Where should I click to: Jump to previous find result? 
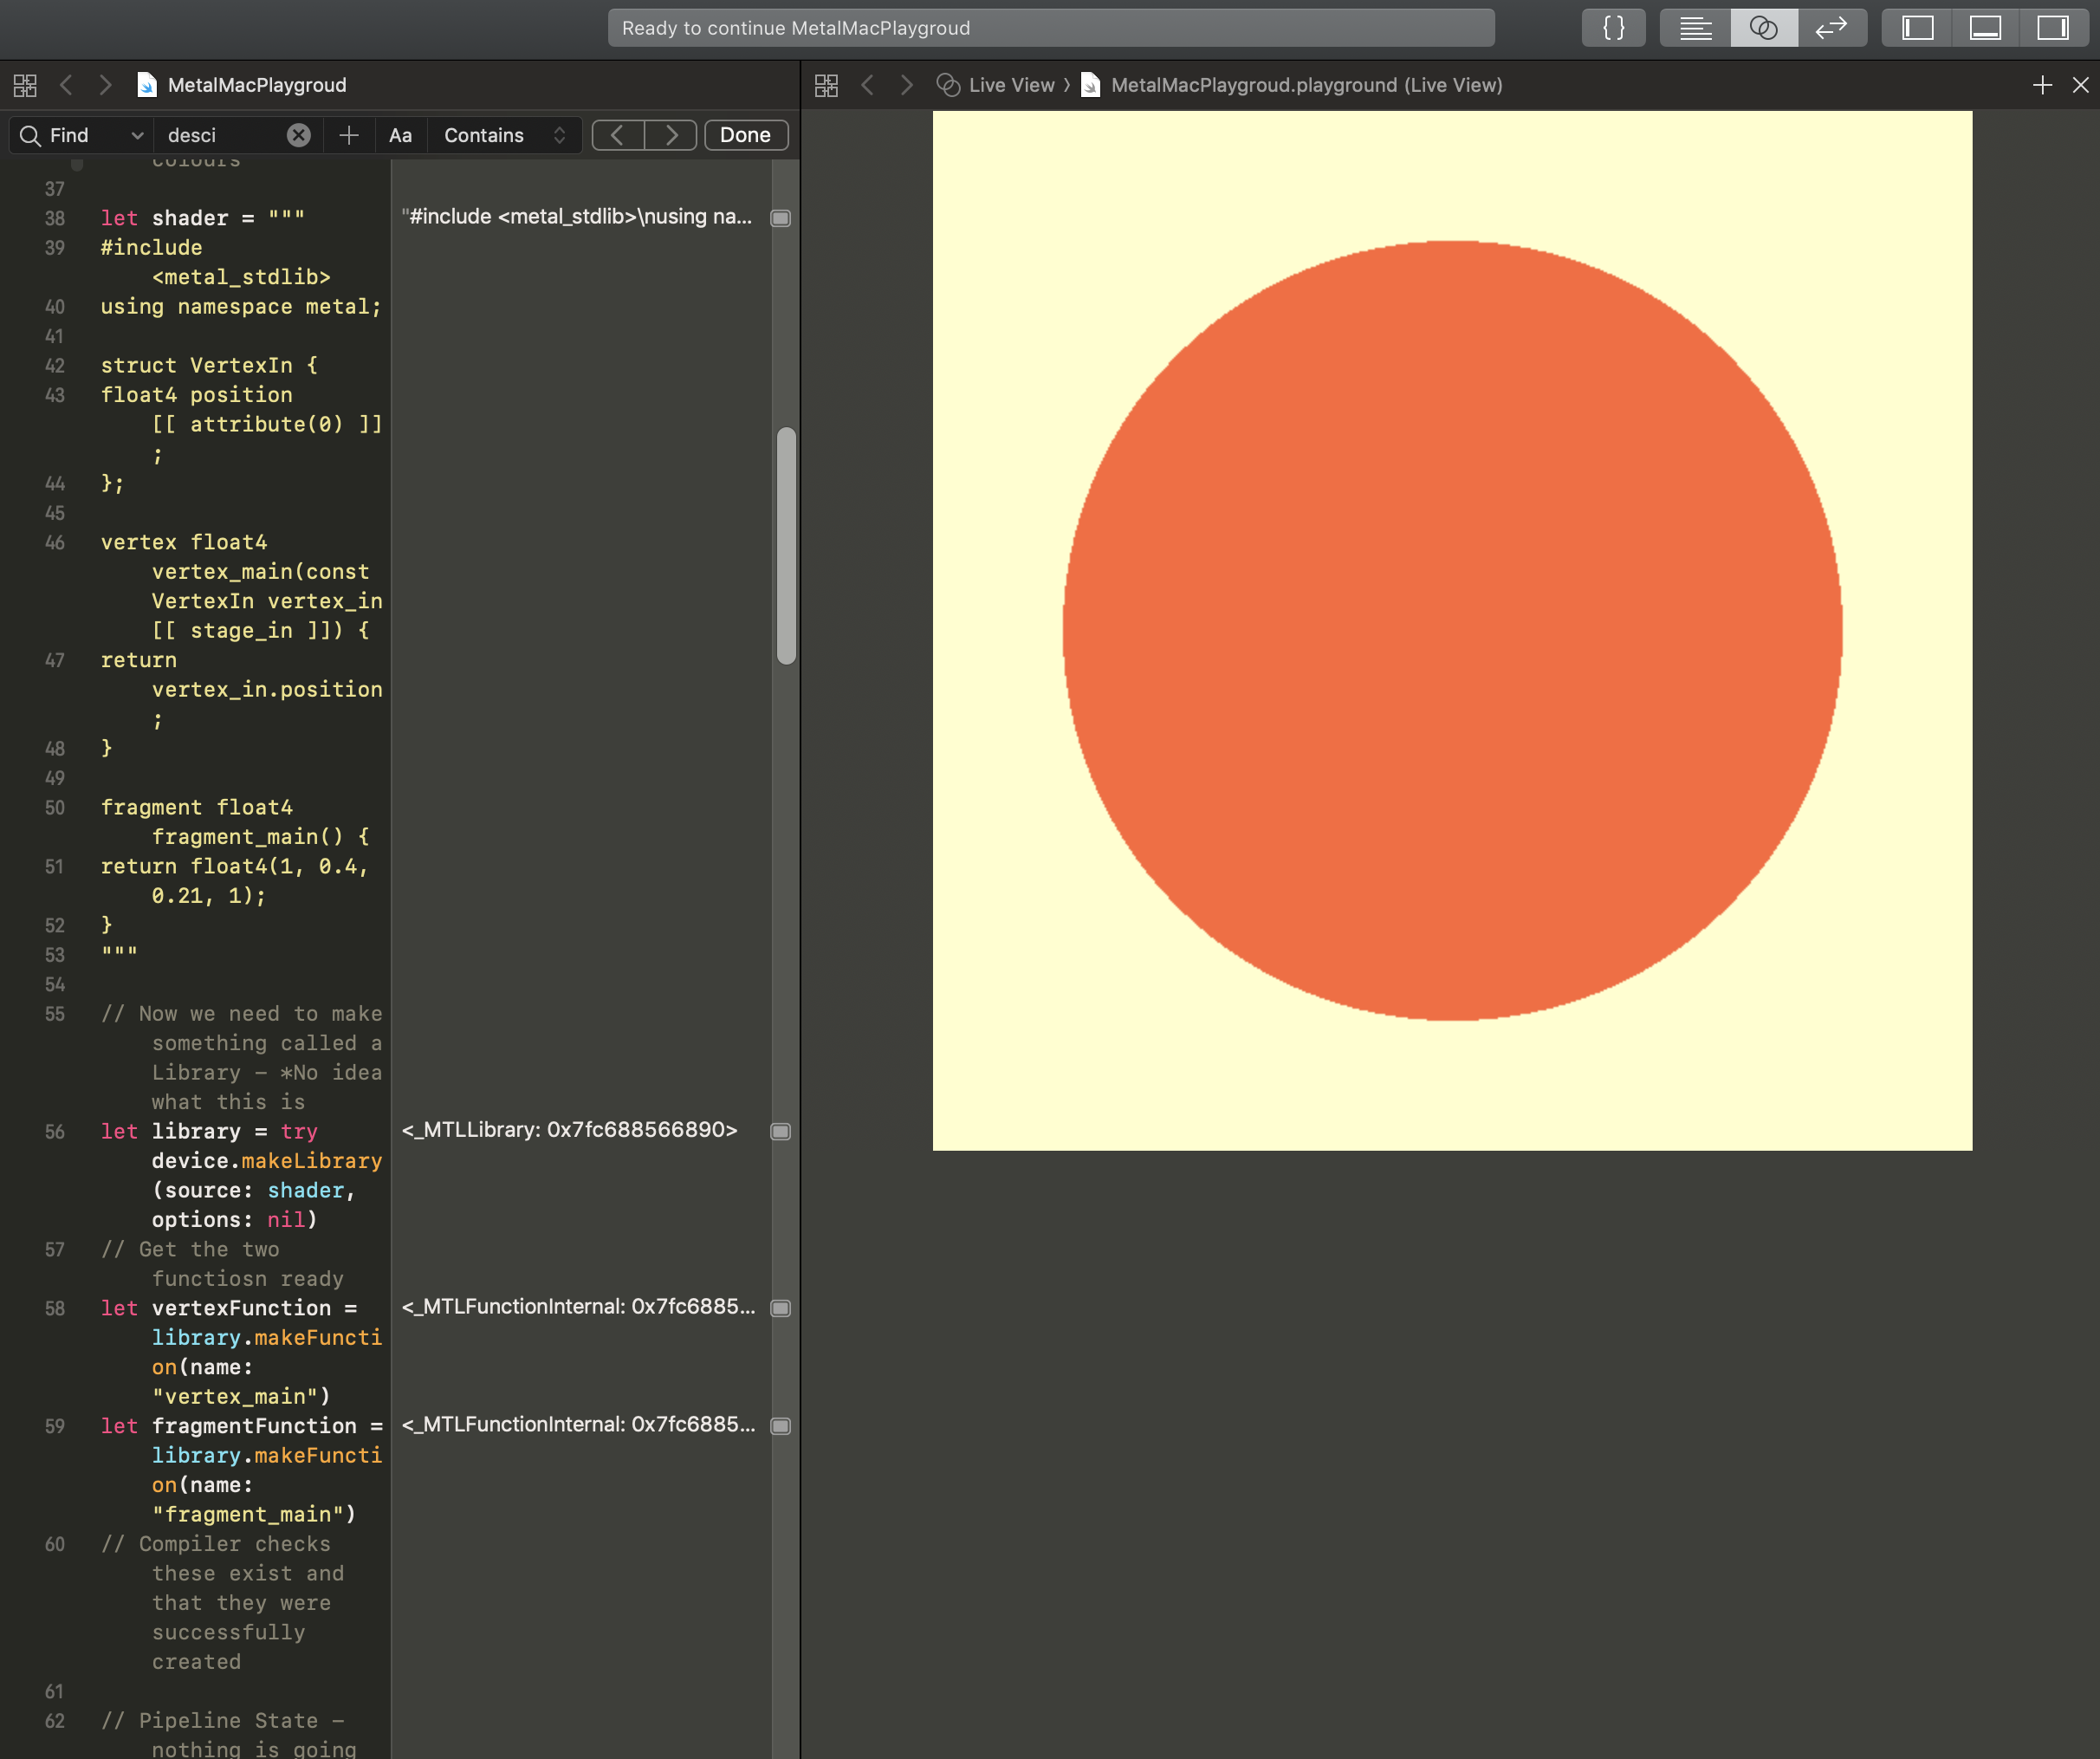[618, 135]
